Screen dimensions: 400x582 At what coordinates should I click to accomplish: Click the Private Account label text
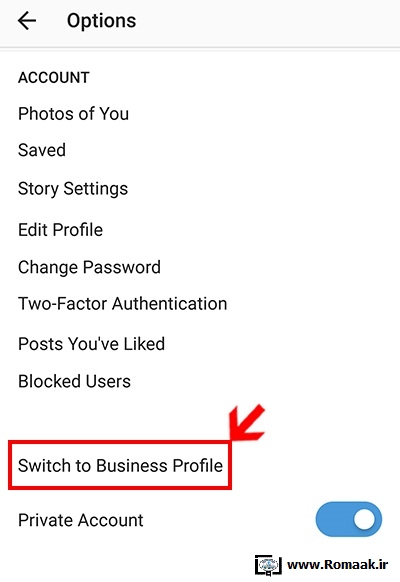[x=81, y=520]
